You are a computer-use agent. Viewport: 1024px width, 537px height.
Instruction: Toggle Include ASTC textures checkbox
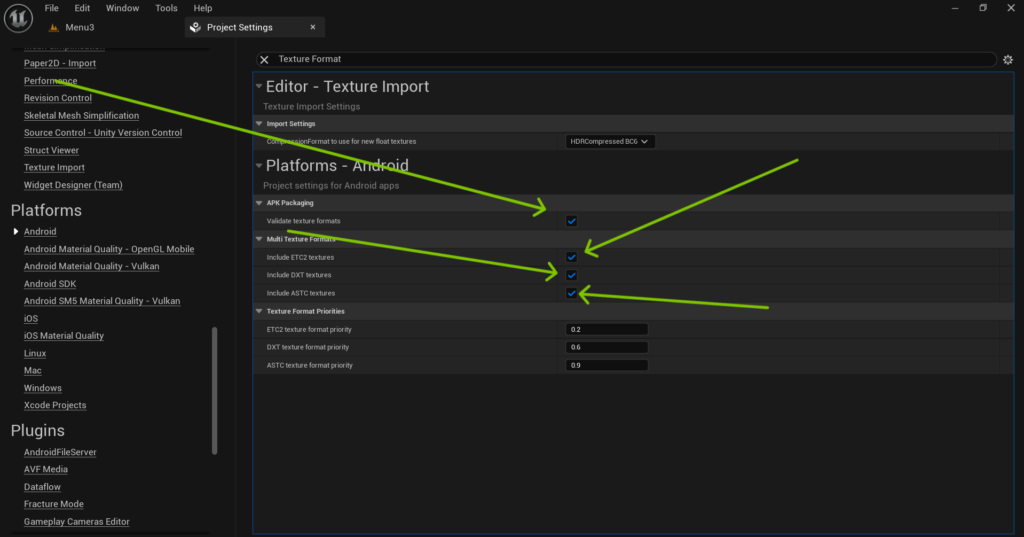click(x=571, y=293)
